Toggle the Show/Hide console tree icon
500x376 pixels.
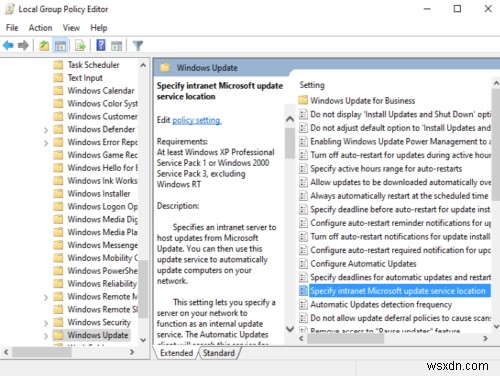coord(60,45)
